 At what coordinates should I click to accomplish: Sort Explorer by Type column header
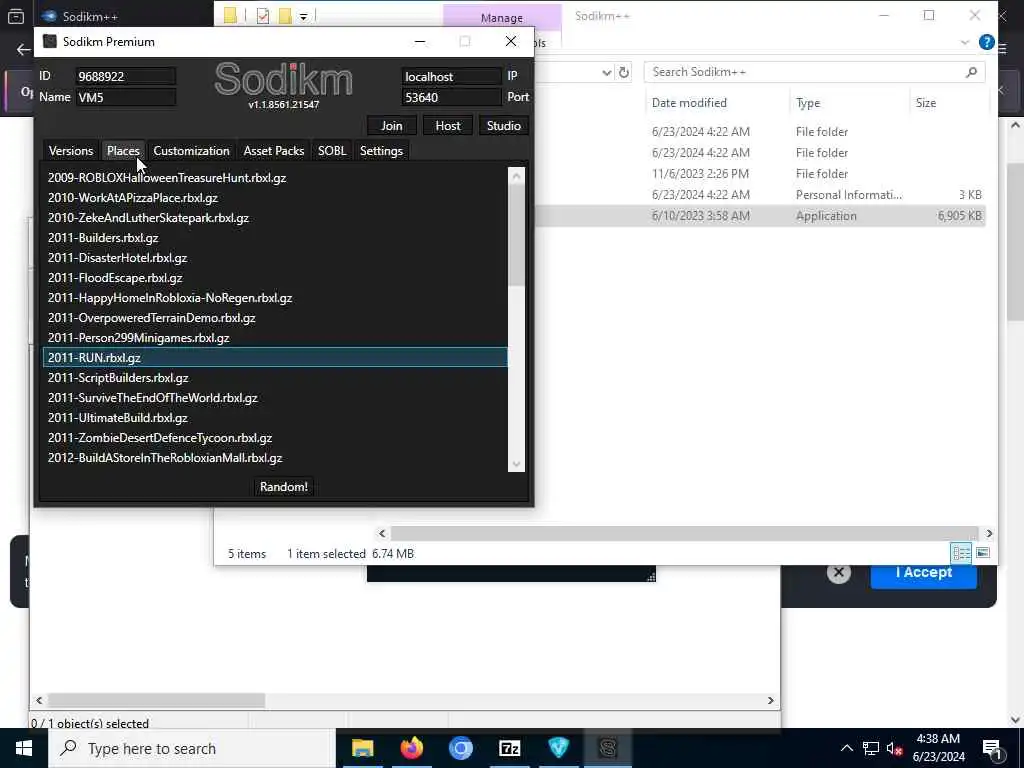pyautogui.click(x=808, y=103)
